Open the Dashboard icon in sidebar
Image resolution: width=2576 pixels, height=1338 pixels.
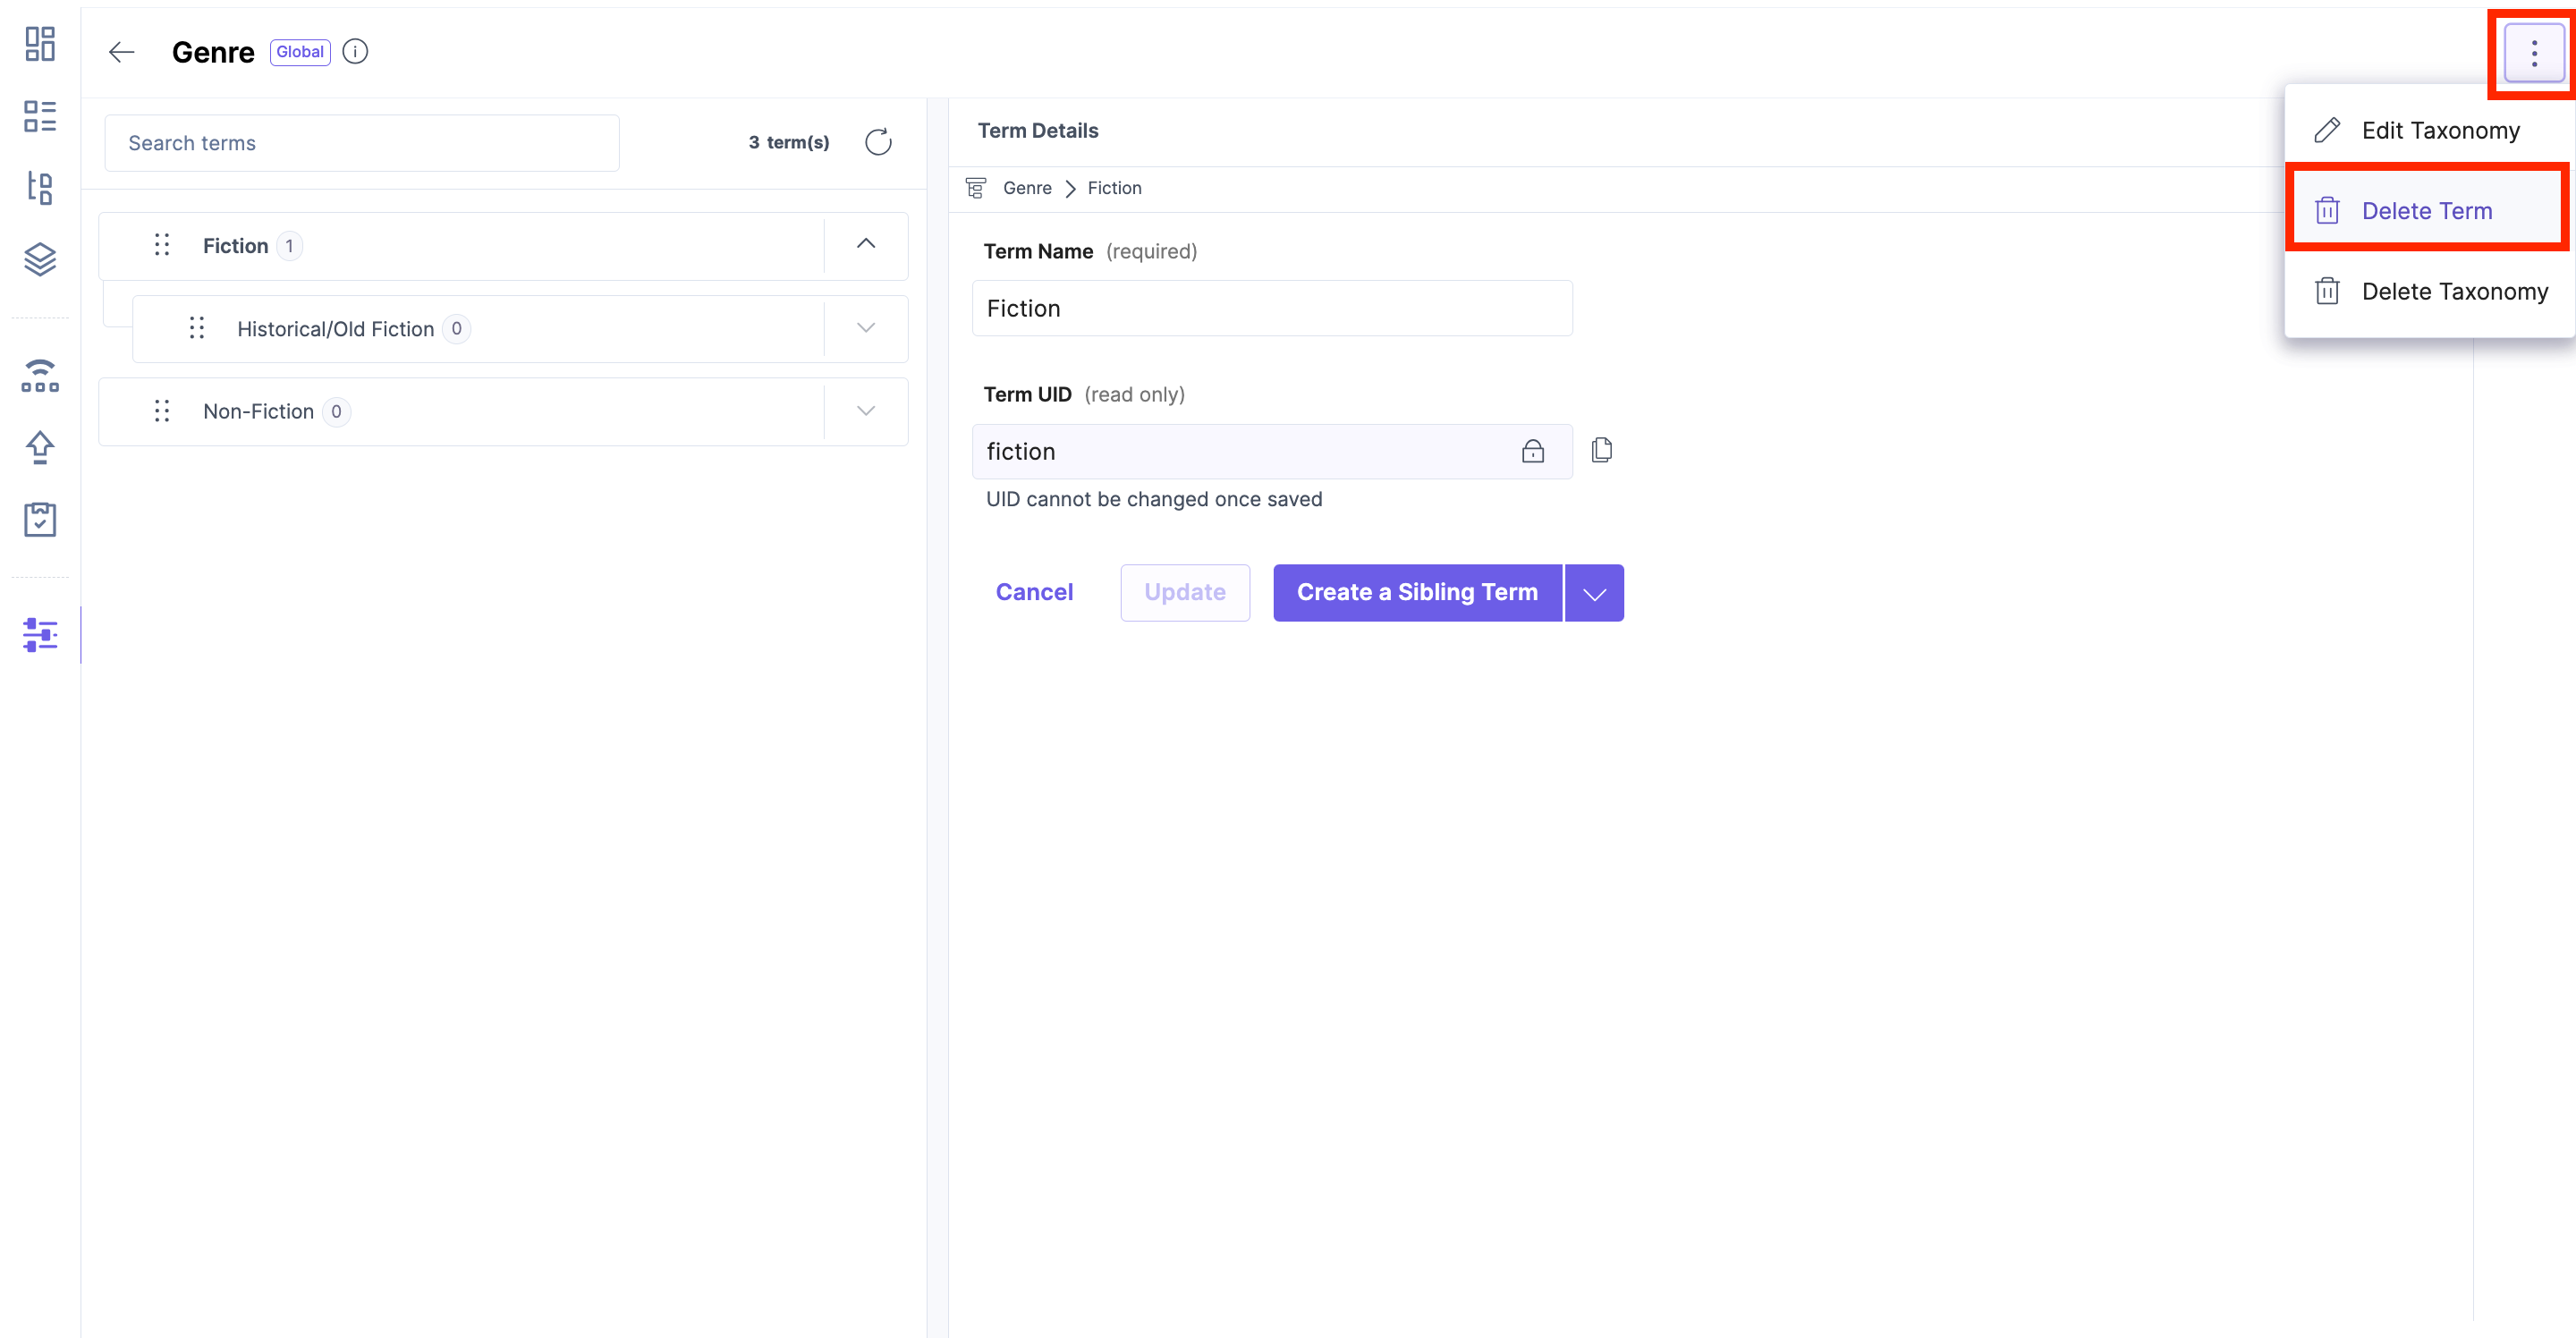[x=40, y=44]
